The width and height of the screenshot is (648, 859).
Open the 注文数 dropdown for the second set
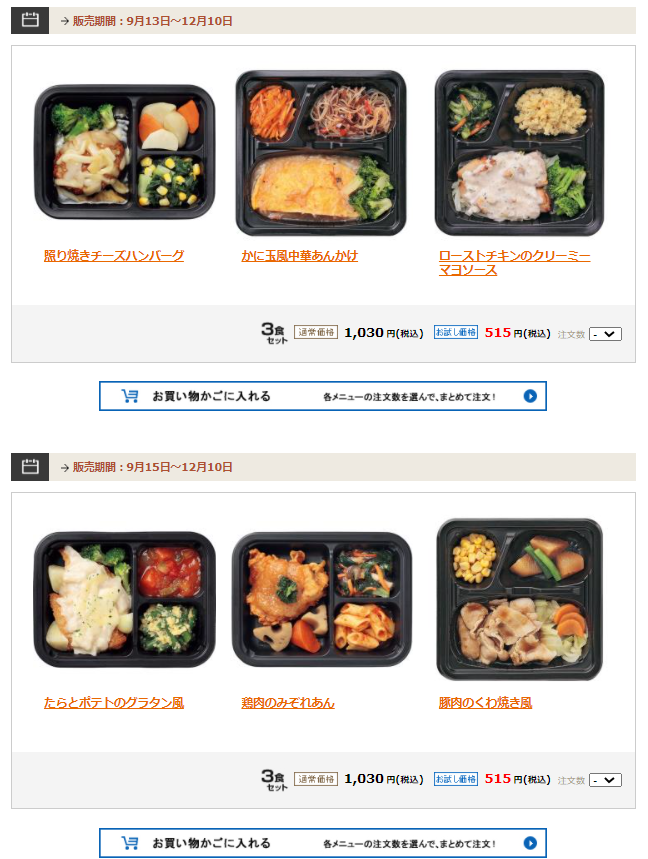click(605, 780)
